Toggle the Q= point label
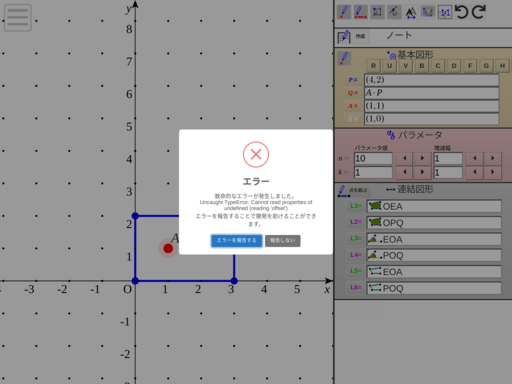The image size is (512, 384). click(353, 93)
